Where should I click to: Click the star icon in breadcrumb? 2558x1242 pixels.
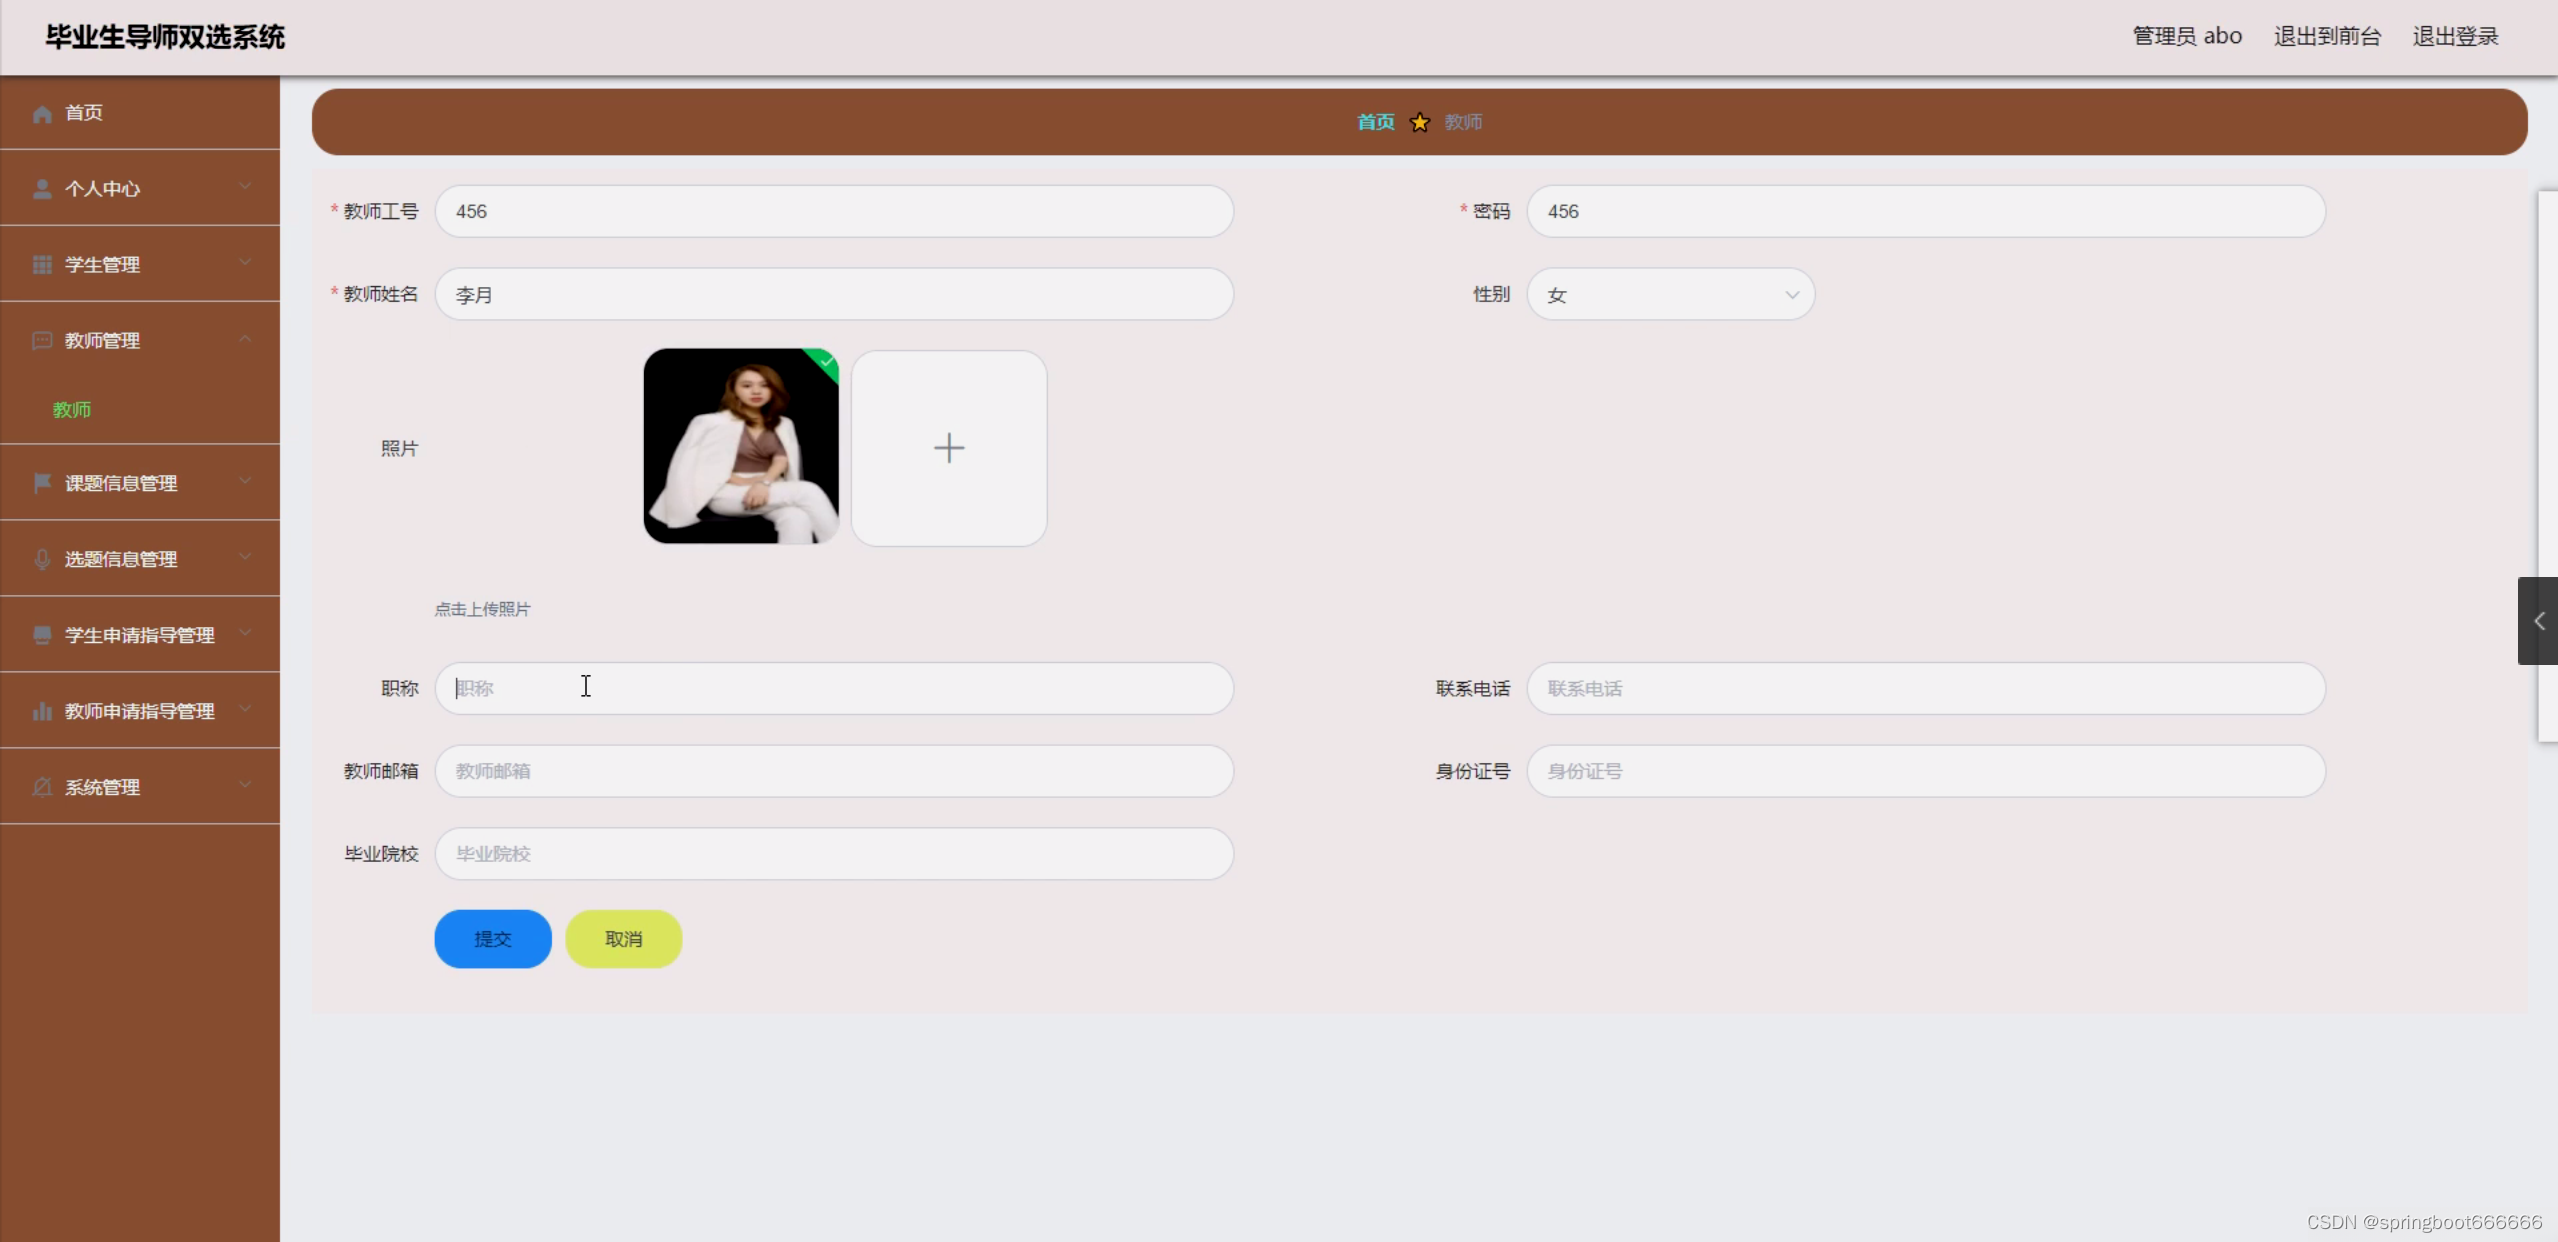[1419, 122]
